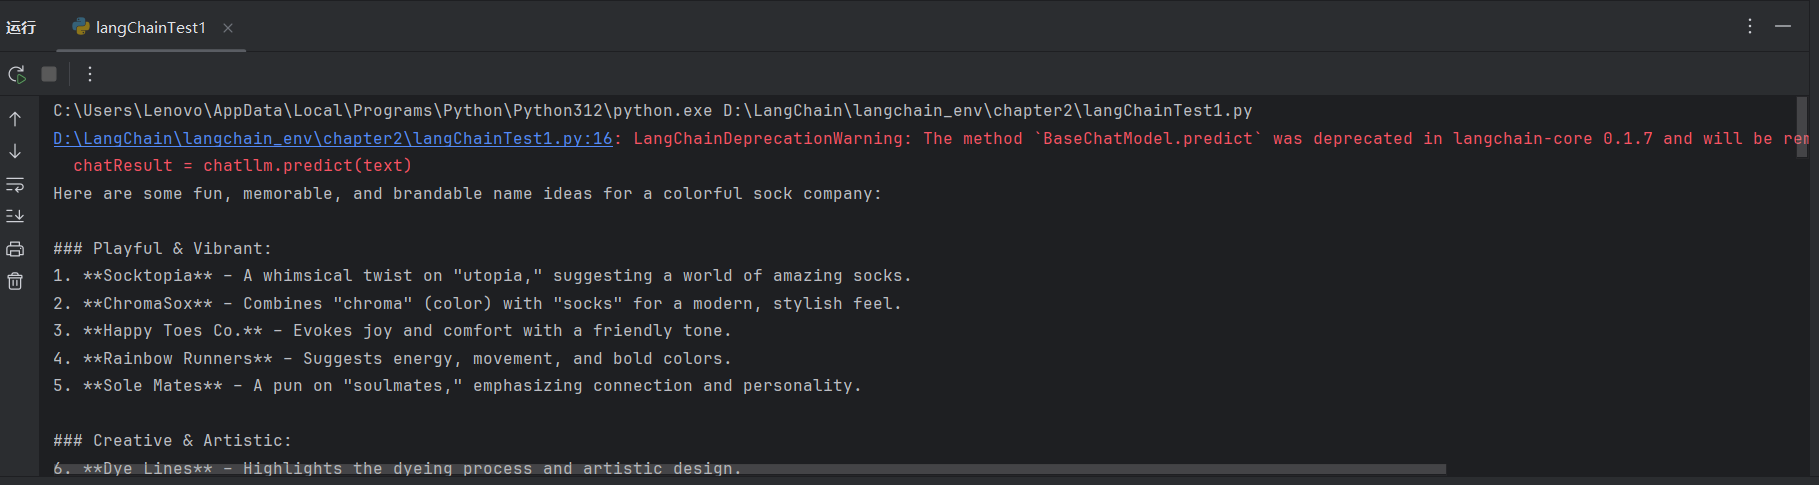Open the langChainTest1.py:16 file link
Image resolution: width=1819 pixels, height=485 pixels.
pyautogui.click(x=333, y=139)
